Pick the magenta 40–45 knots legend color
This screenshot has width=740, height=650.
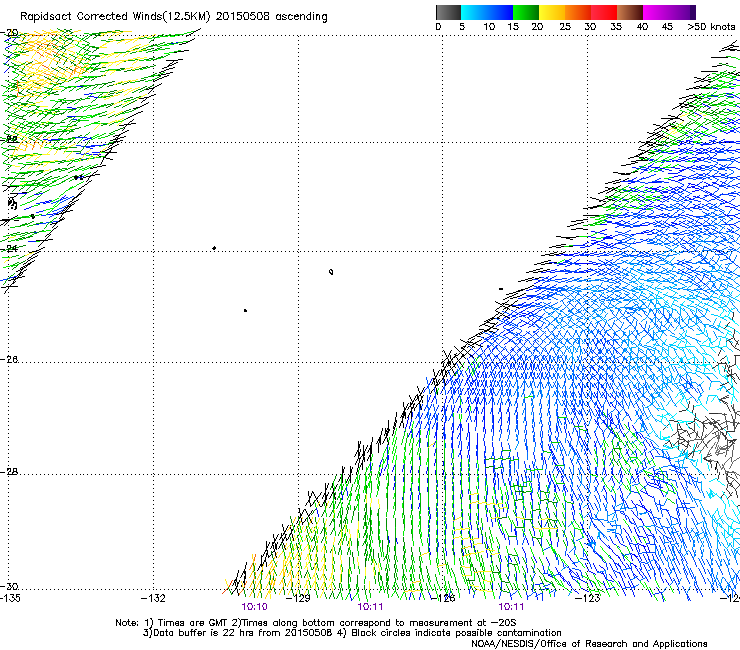(x=656, y=12)
